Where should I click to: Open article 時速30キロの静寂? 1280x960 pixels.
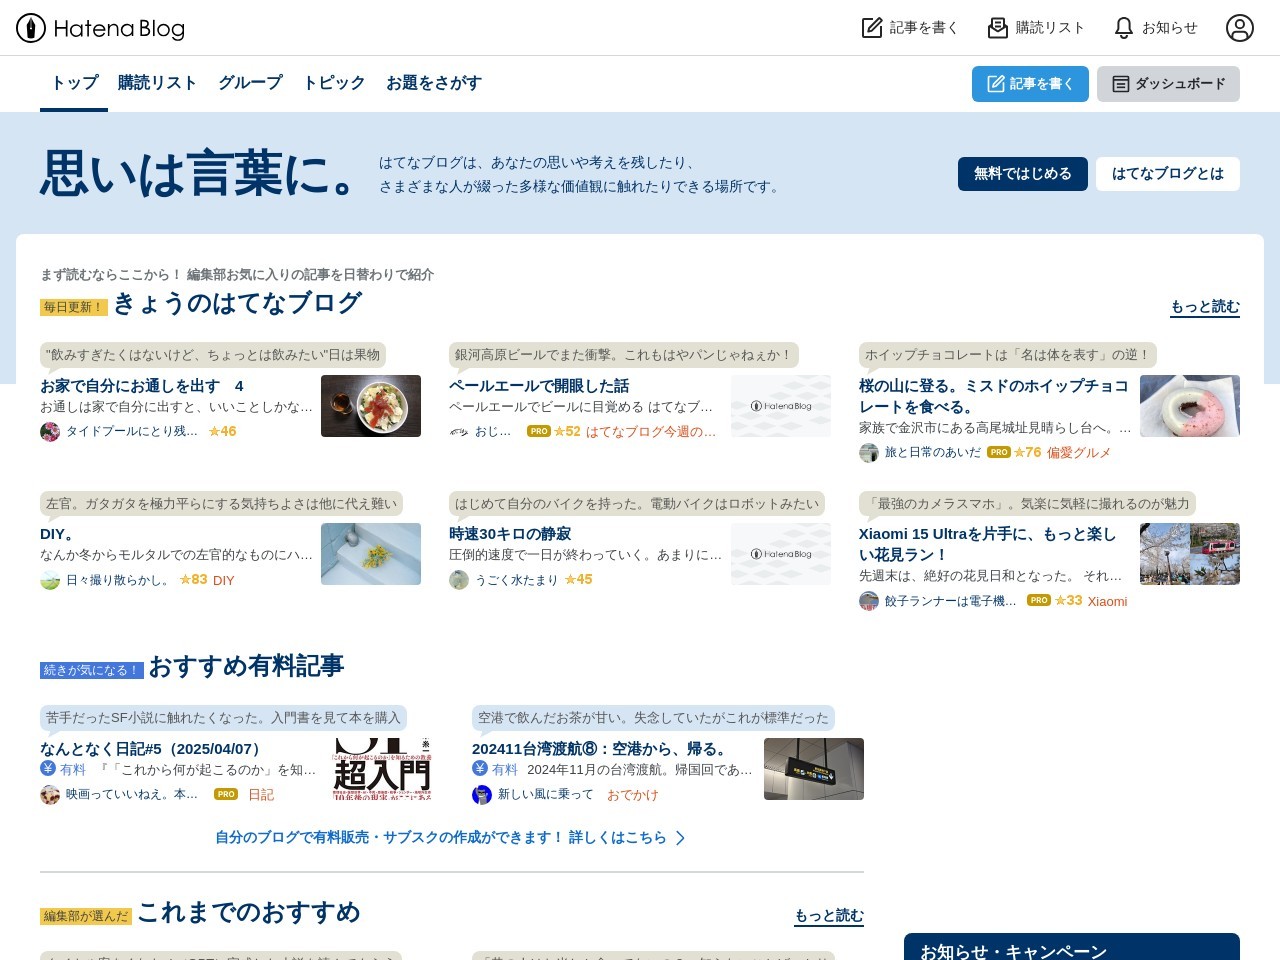[x=510, y=534]
